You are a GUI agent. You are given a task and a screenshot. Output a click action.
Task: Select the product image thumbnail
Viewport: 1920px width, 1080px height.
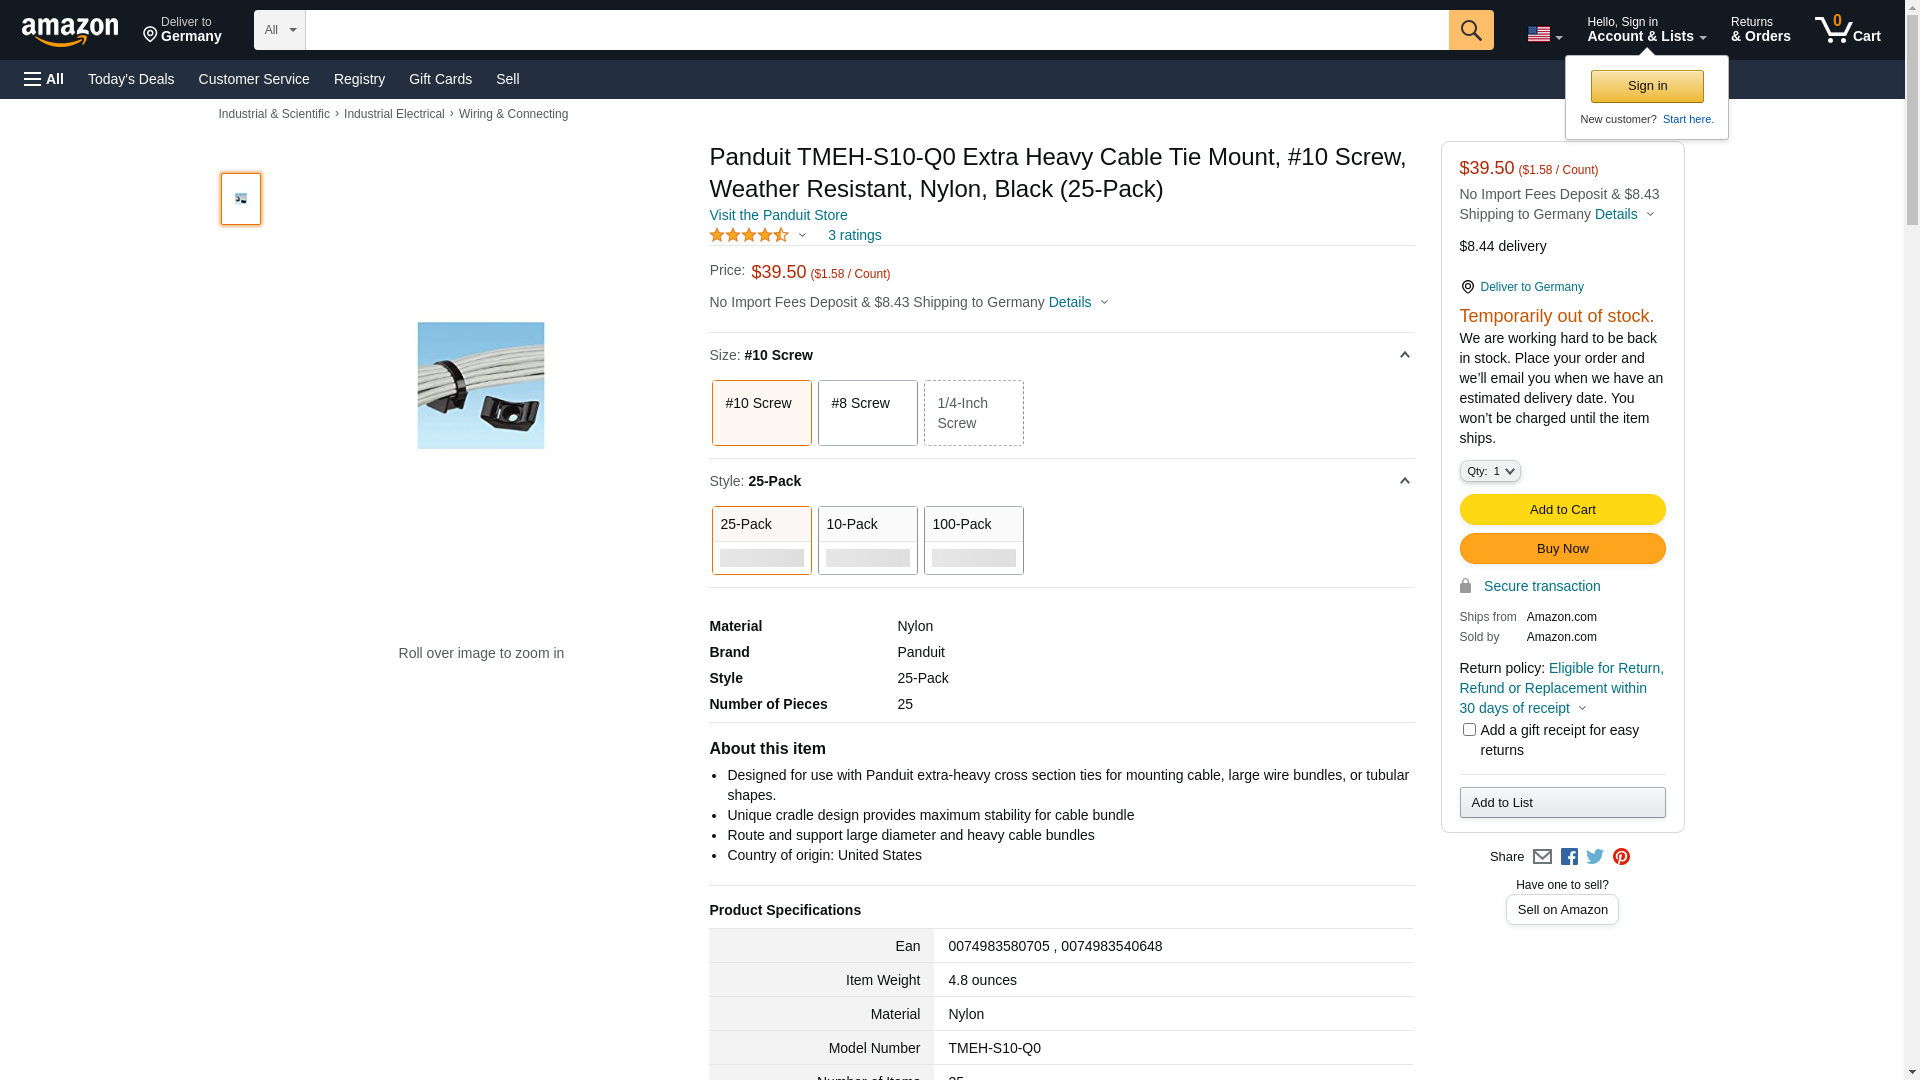(x=241, y=199)
